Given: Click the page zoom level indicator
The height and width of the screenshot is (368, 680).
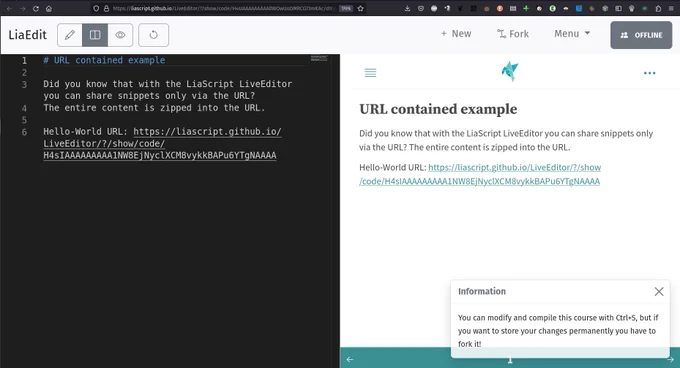Looking at the screenshot, I should [346, 8].
